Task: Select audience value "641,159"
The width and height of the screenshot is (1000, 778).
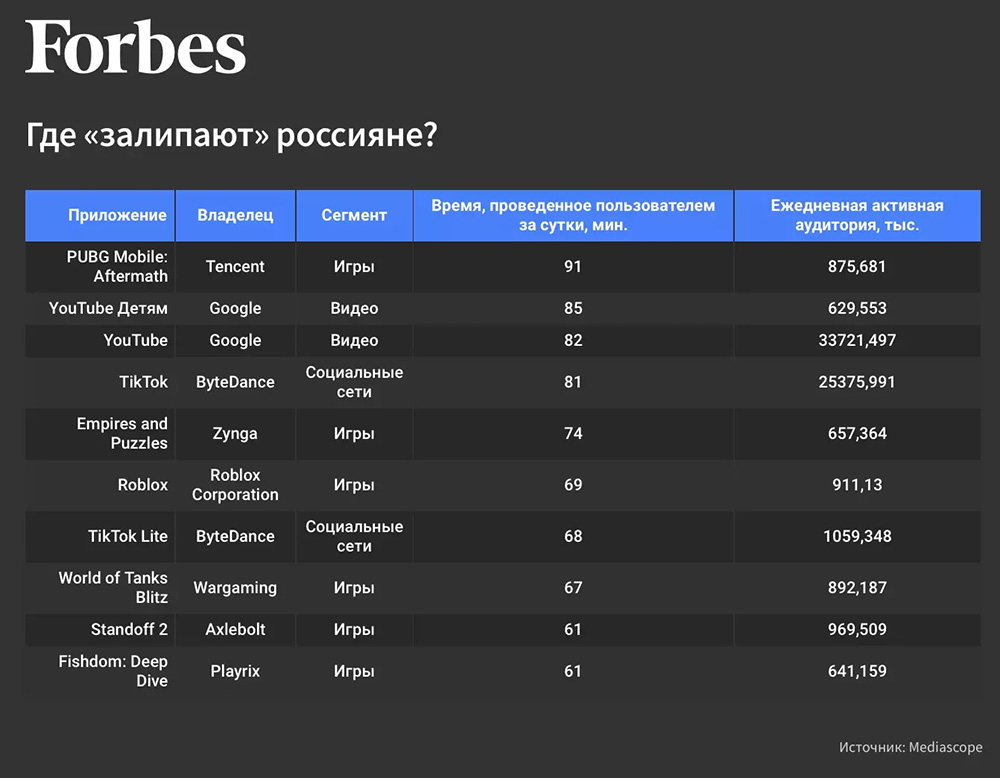Action: (x=857, y=672)
